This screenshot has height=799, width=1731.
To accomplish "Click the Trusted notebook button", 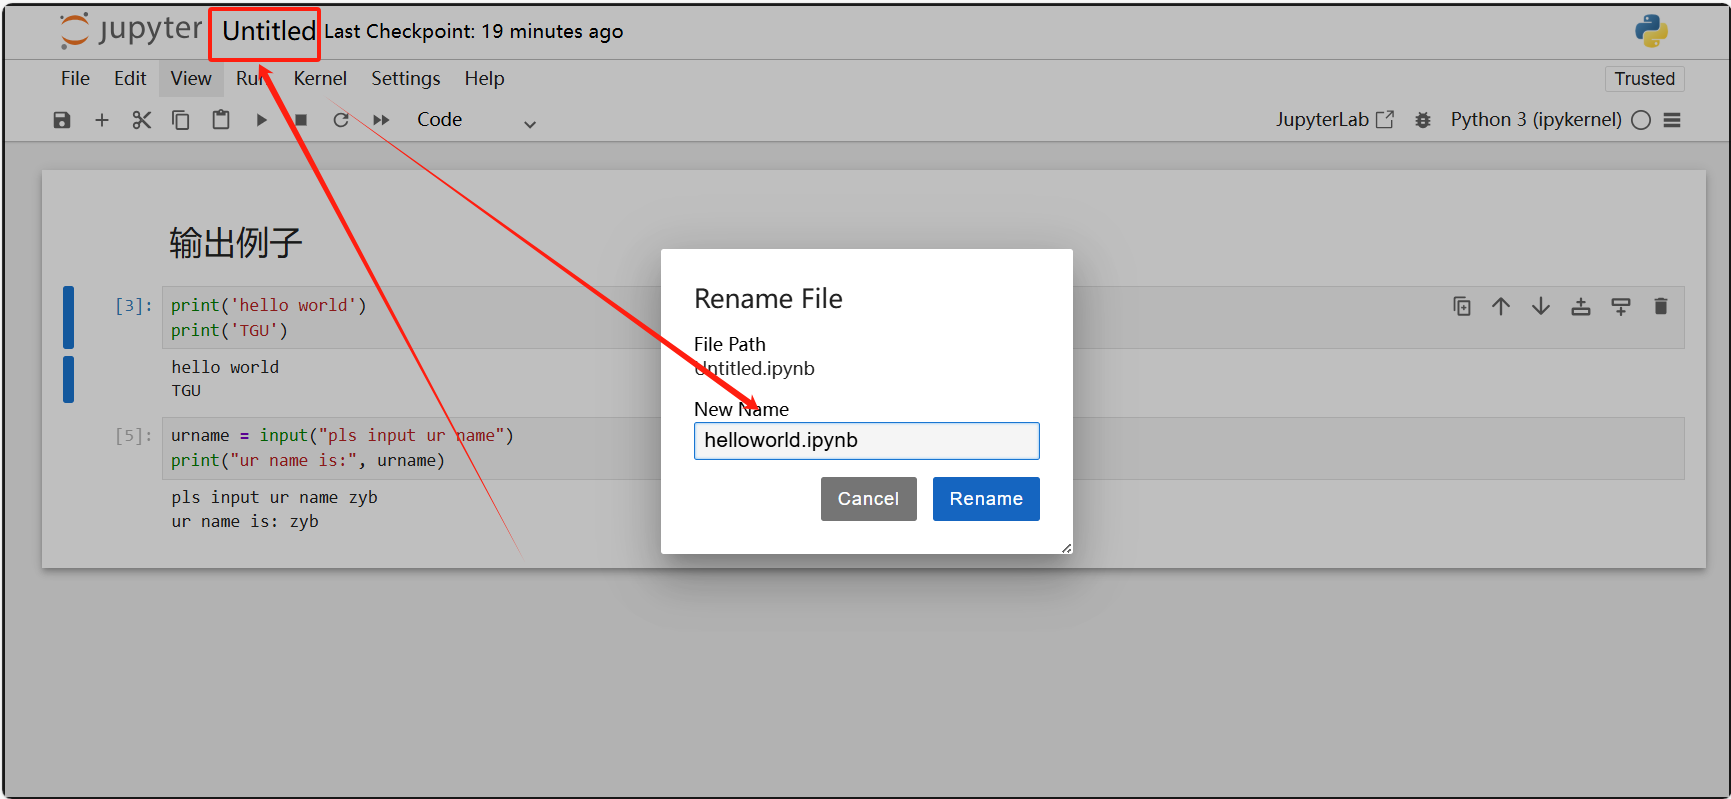I will [x=1644, y=79].
